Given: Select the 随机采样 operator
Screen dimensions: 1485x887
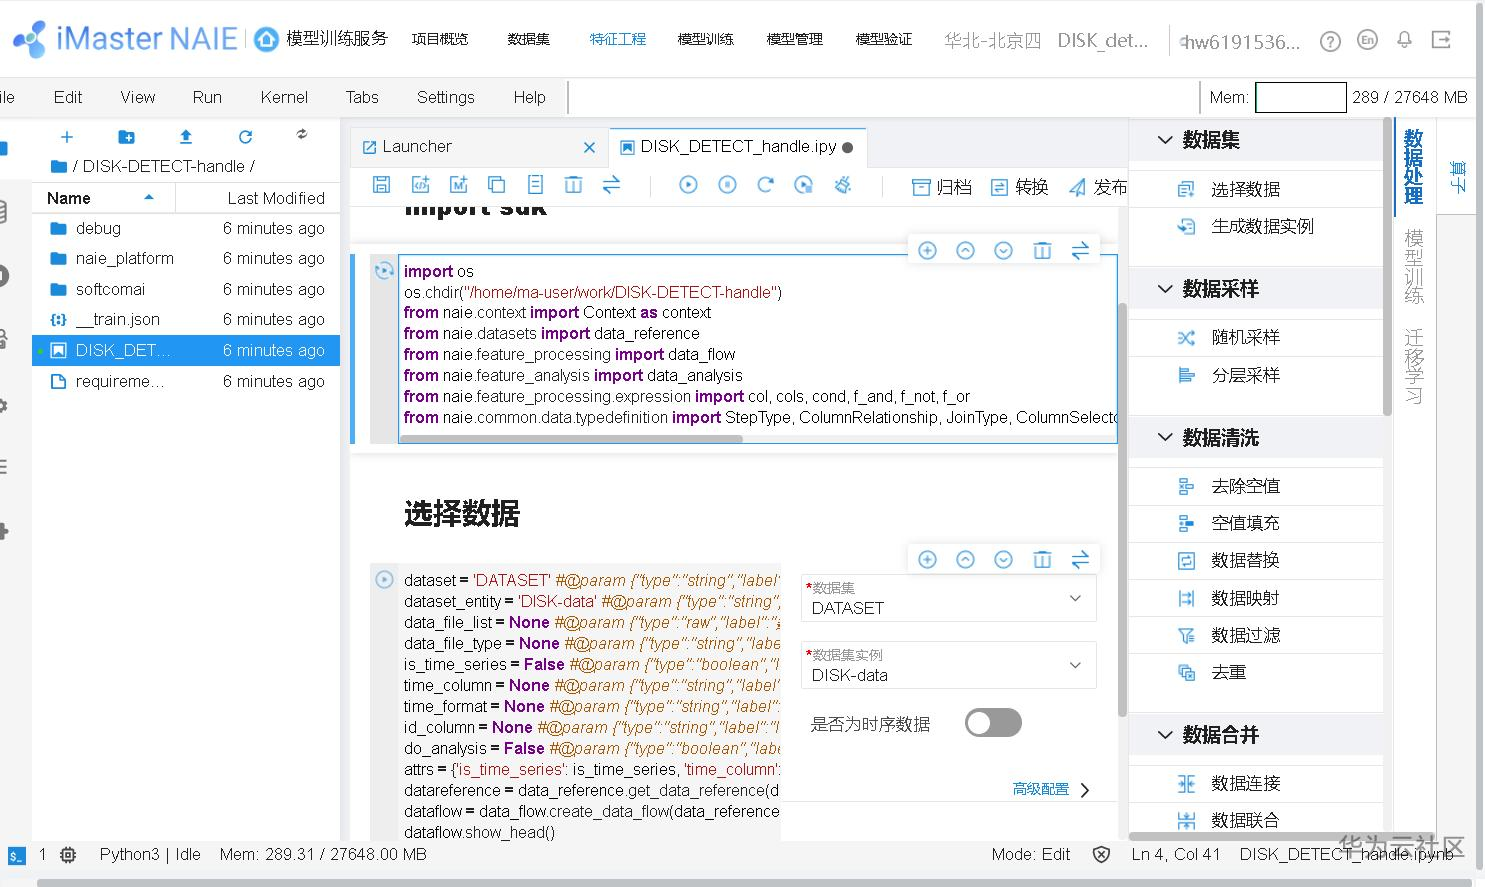Looking at the screenshot, I should pos(1245,337).
